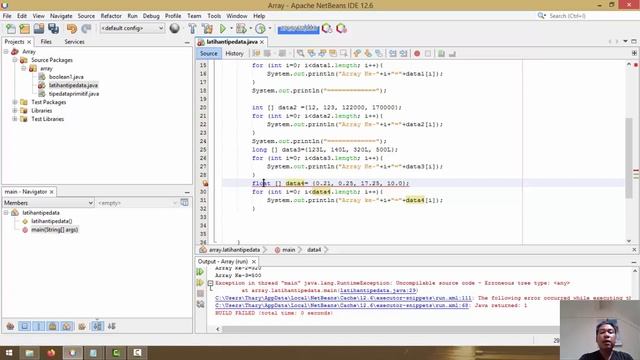Toggle Show Inner Classes filter in Navigator
640x360 pixels.
pyautogui.click(x=67, y=326)
